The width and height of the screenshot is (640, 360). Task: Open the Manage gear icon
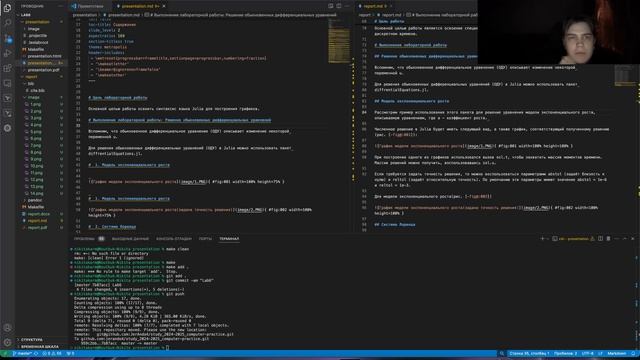click(7, 342)
